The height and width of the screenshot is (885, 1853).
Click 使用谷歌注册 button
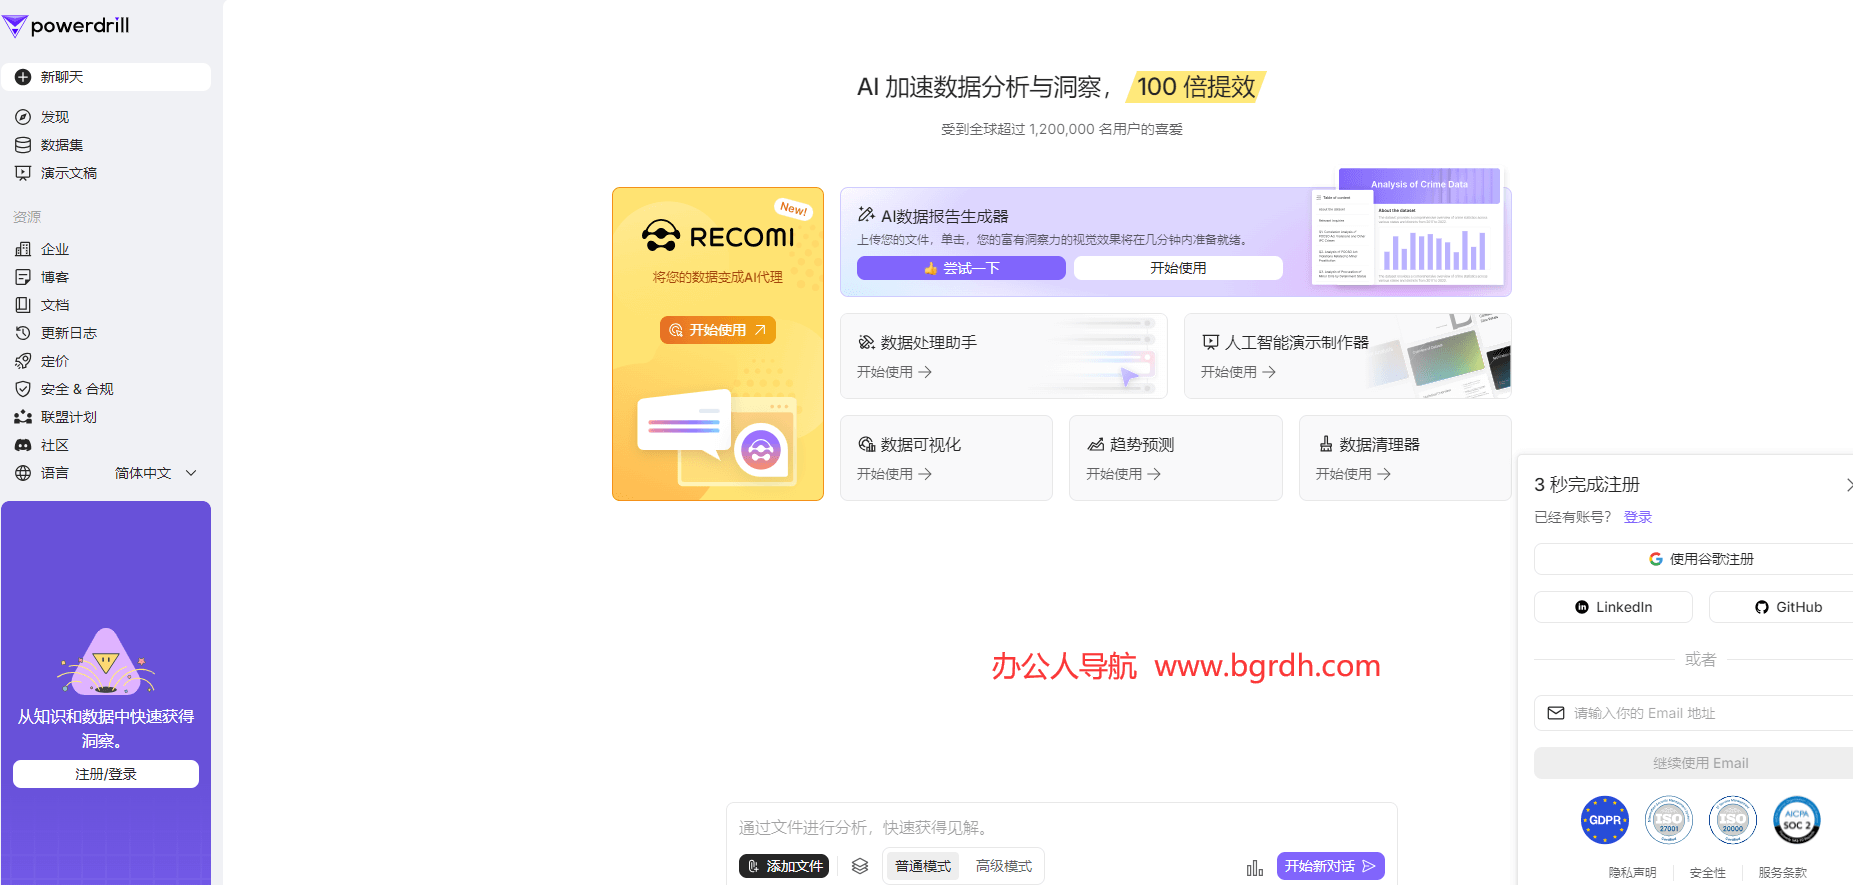point(1700,559)
